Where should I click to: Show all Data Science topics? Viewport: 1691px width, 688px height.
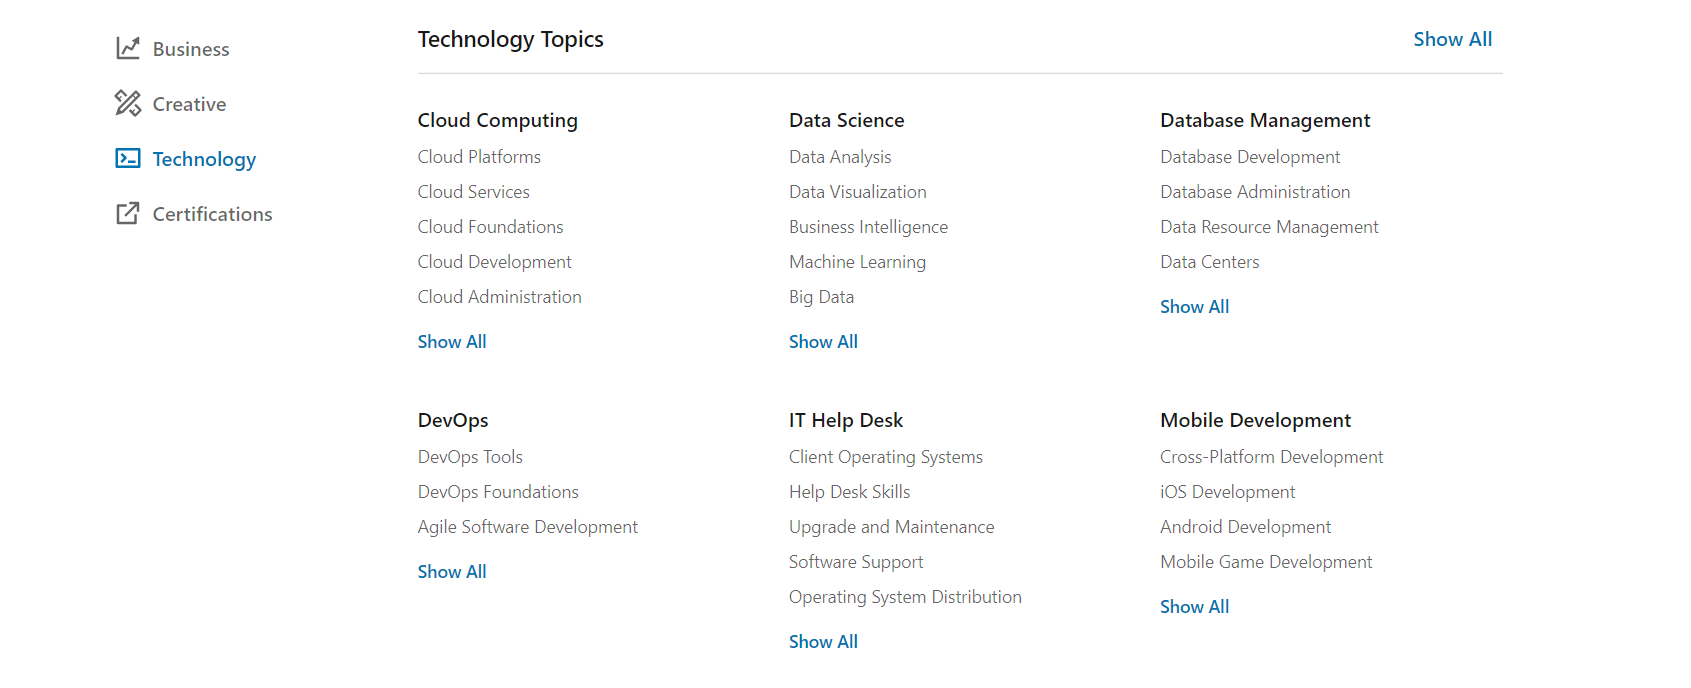[x=823, y=342]
